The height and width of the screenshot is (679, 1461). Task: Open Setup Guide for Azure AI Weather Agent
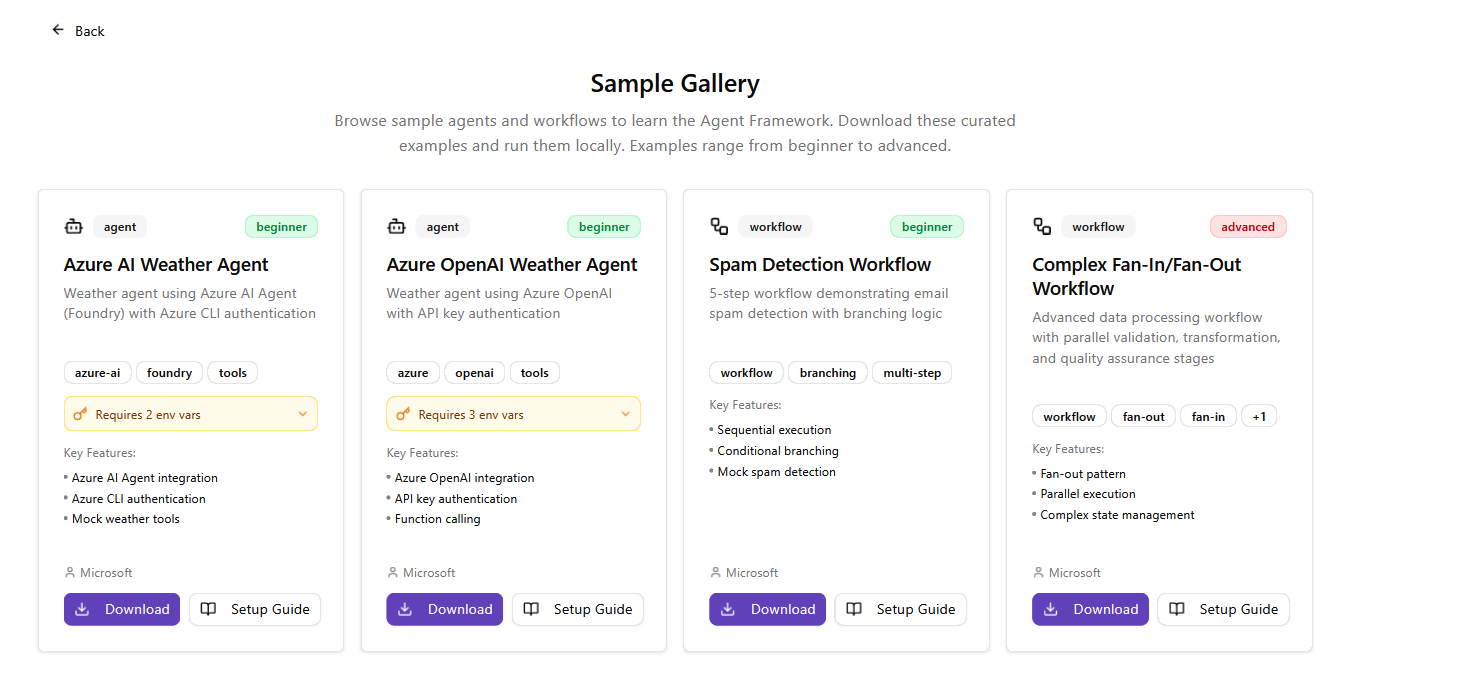pyautogui.click(x=255, y=609)
